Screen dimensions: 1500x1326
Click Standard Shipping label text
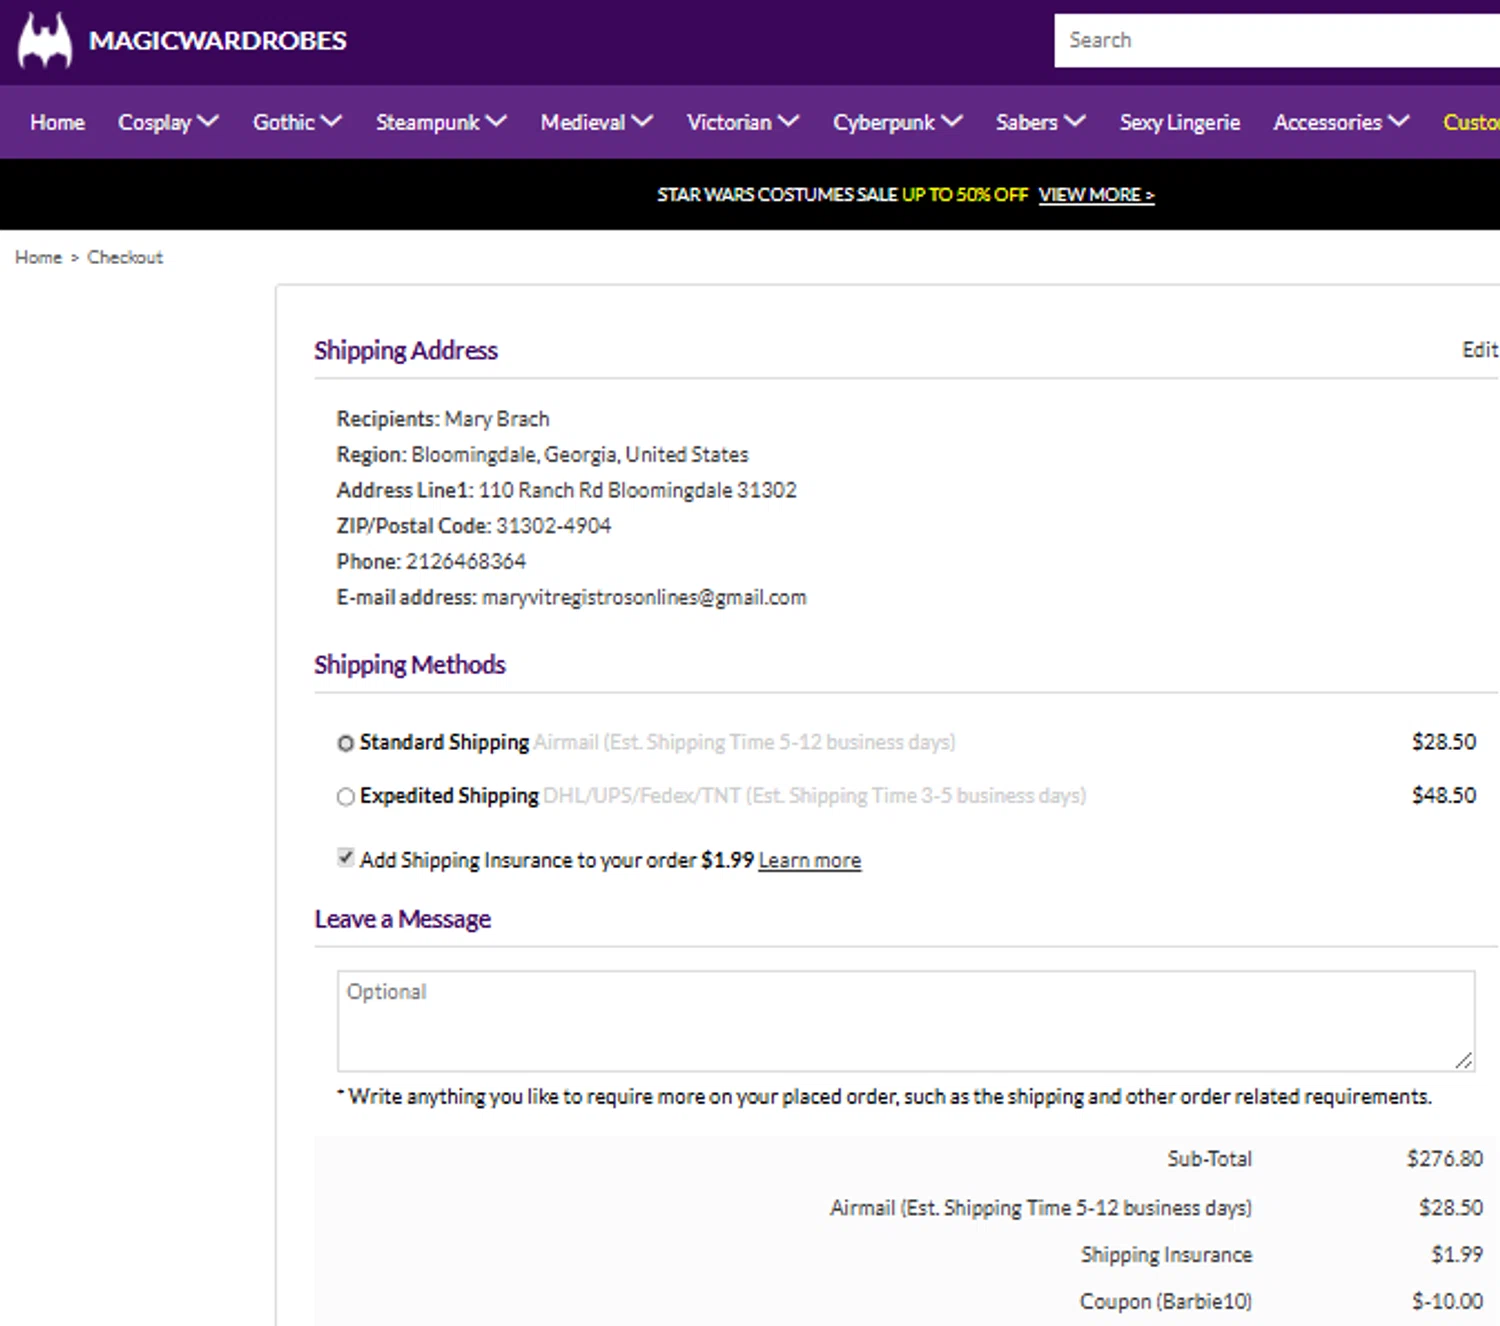[444, 742]
